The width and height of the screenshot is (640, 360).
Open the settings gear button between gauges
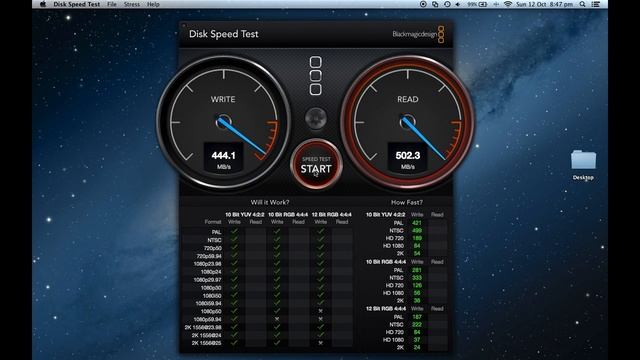(x=316, y=118)
